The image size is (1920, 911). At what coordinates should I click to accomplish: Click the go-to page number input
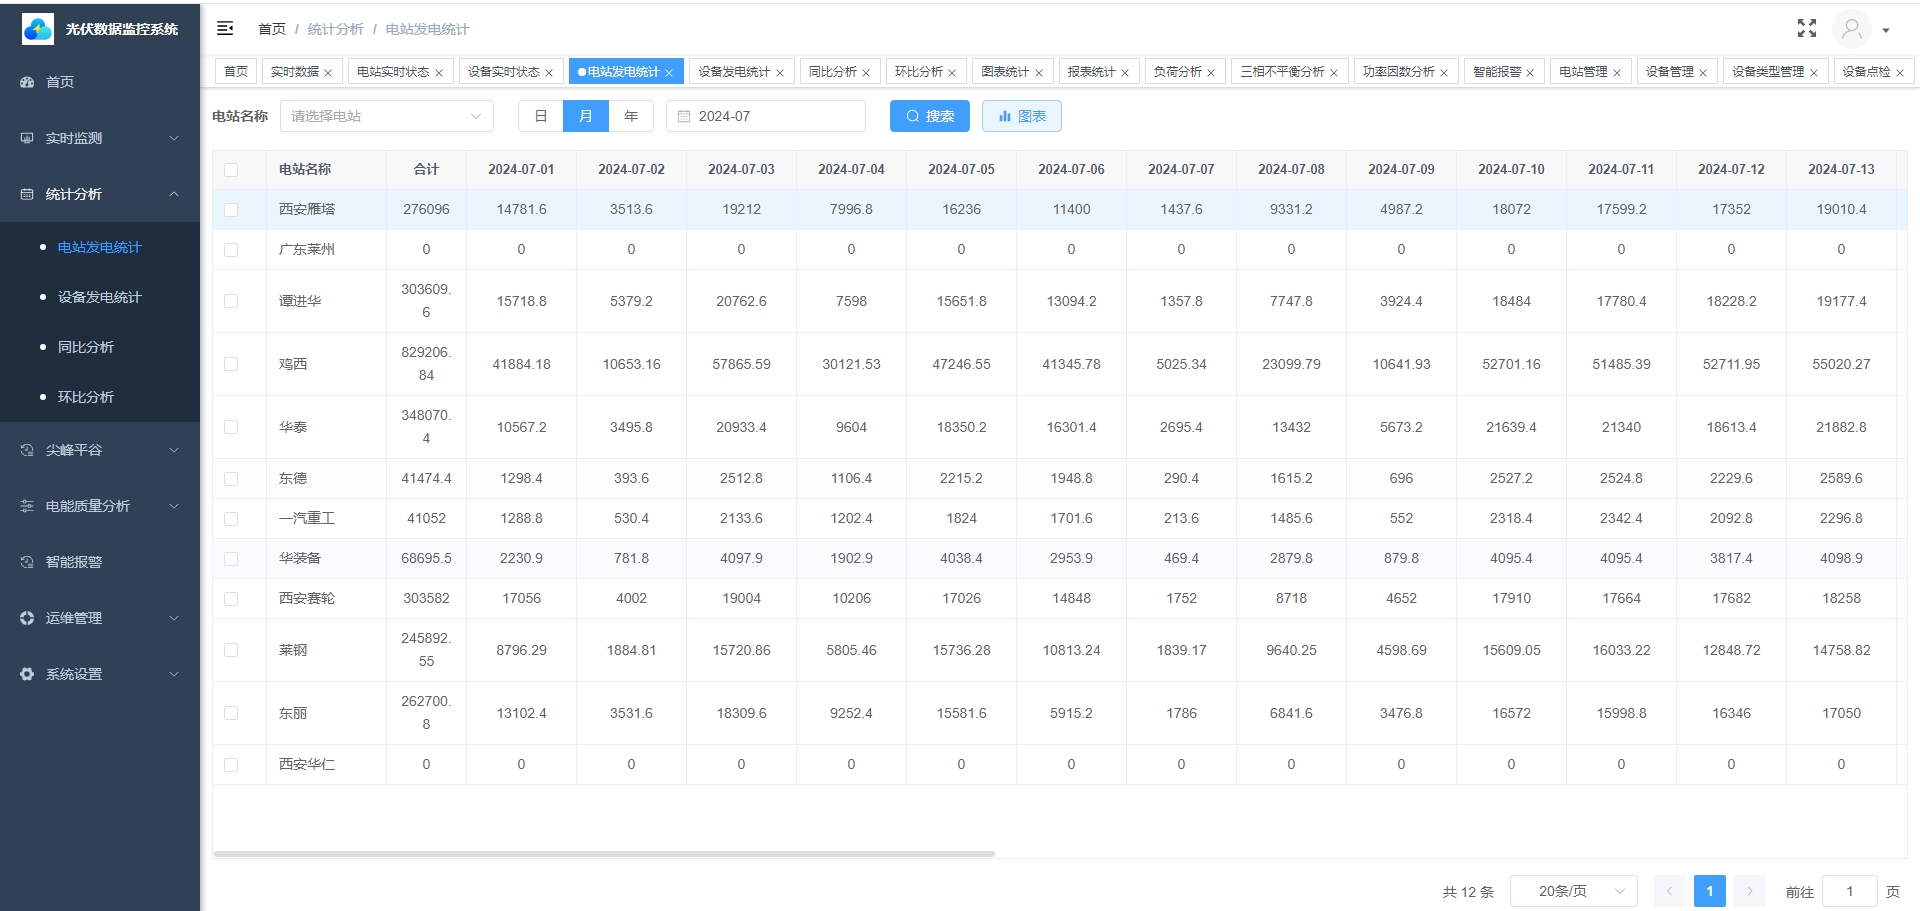[x=1849, y=891]
